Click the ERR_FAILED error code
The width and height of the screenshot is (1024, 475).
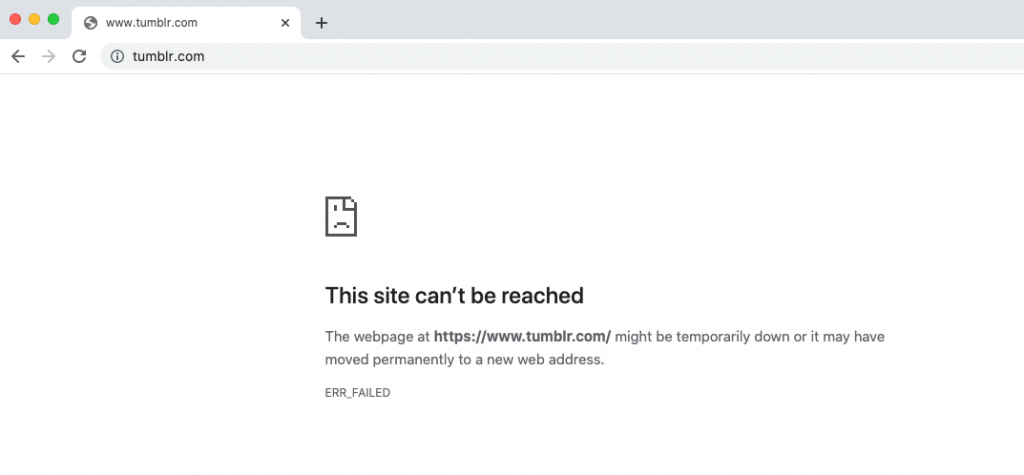pos(357,393)
